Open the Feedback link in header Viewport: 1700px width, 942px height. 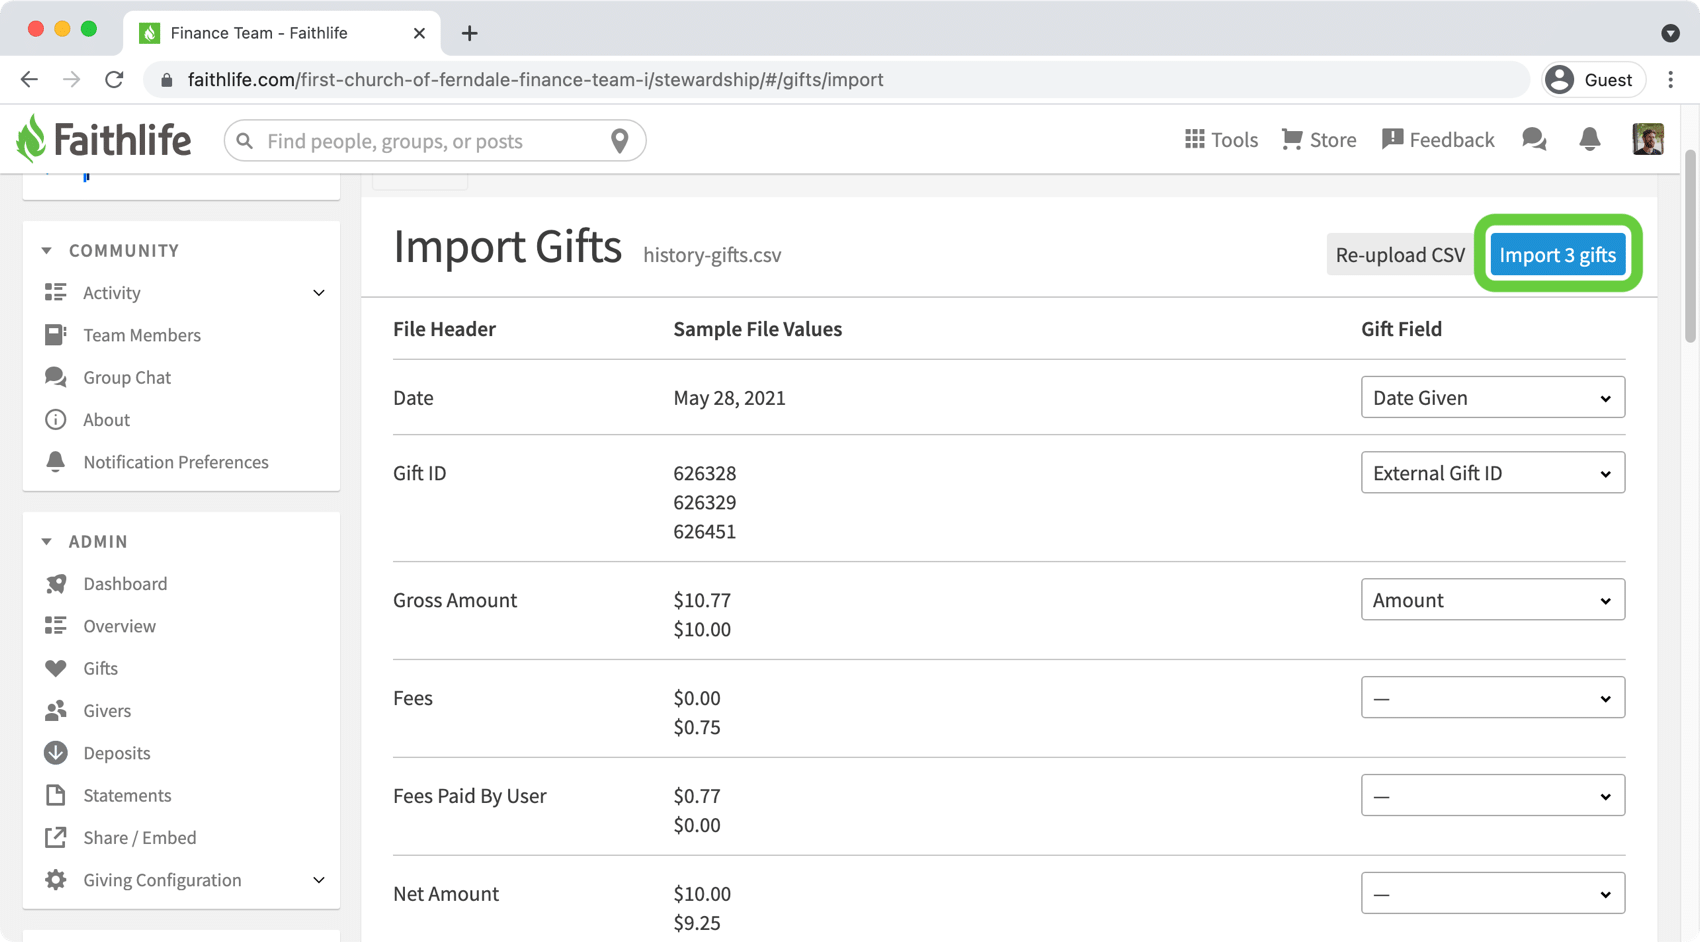click(x=1438, y=139)
